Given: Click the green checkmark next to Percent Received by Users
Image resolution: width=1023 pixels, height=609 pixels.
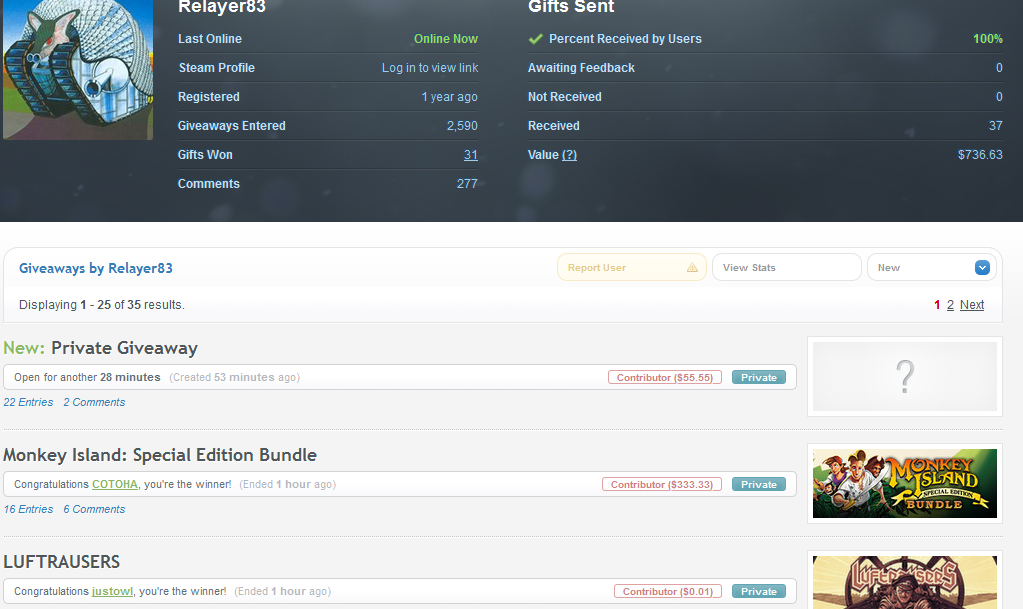Looking at the screenshot, I should [x=536, y=39].
